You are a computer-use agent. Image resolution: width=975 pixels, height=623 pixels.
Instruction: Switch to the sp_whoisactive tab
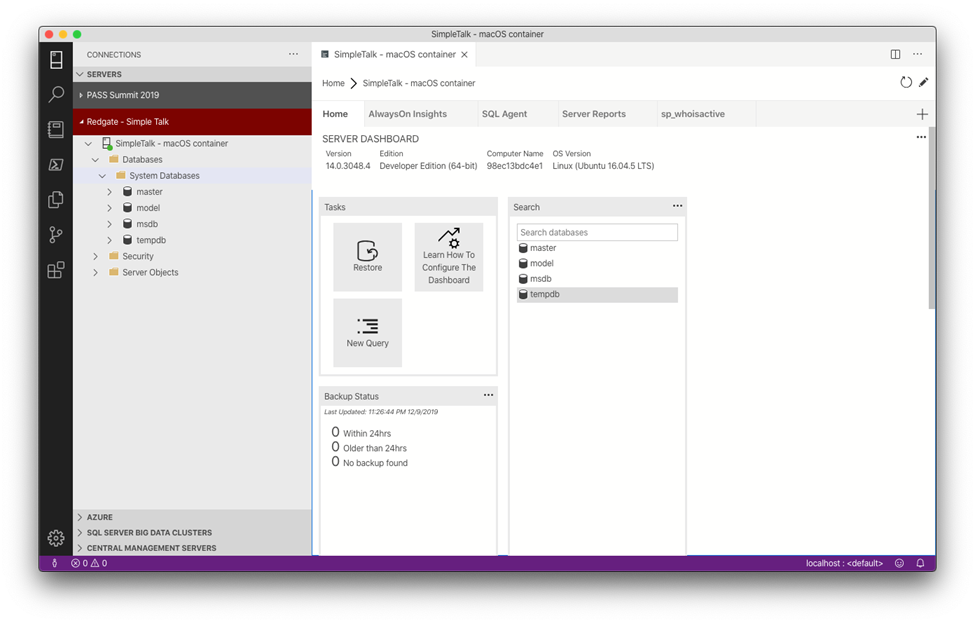(693, 114)
